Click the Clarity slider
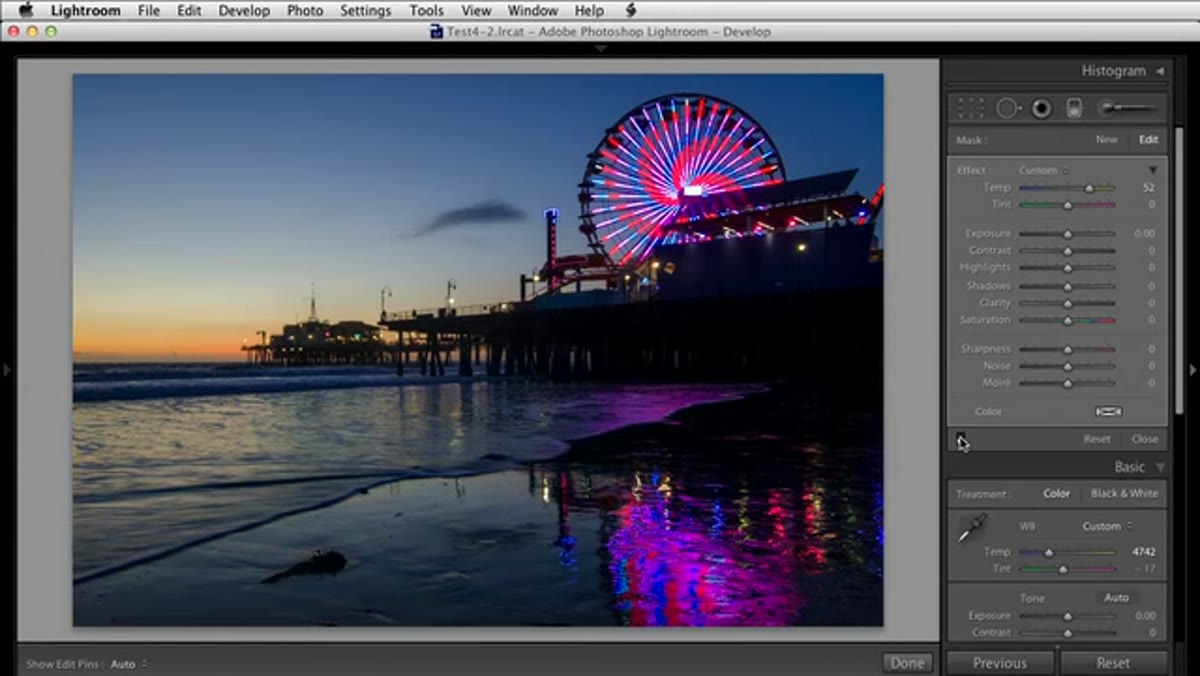Viewport: 1200px width, 676px height. [x=1067, y=303]
